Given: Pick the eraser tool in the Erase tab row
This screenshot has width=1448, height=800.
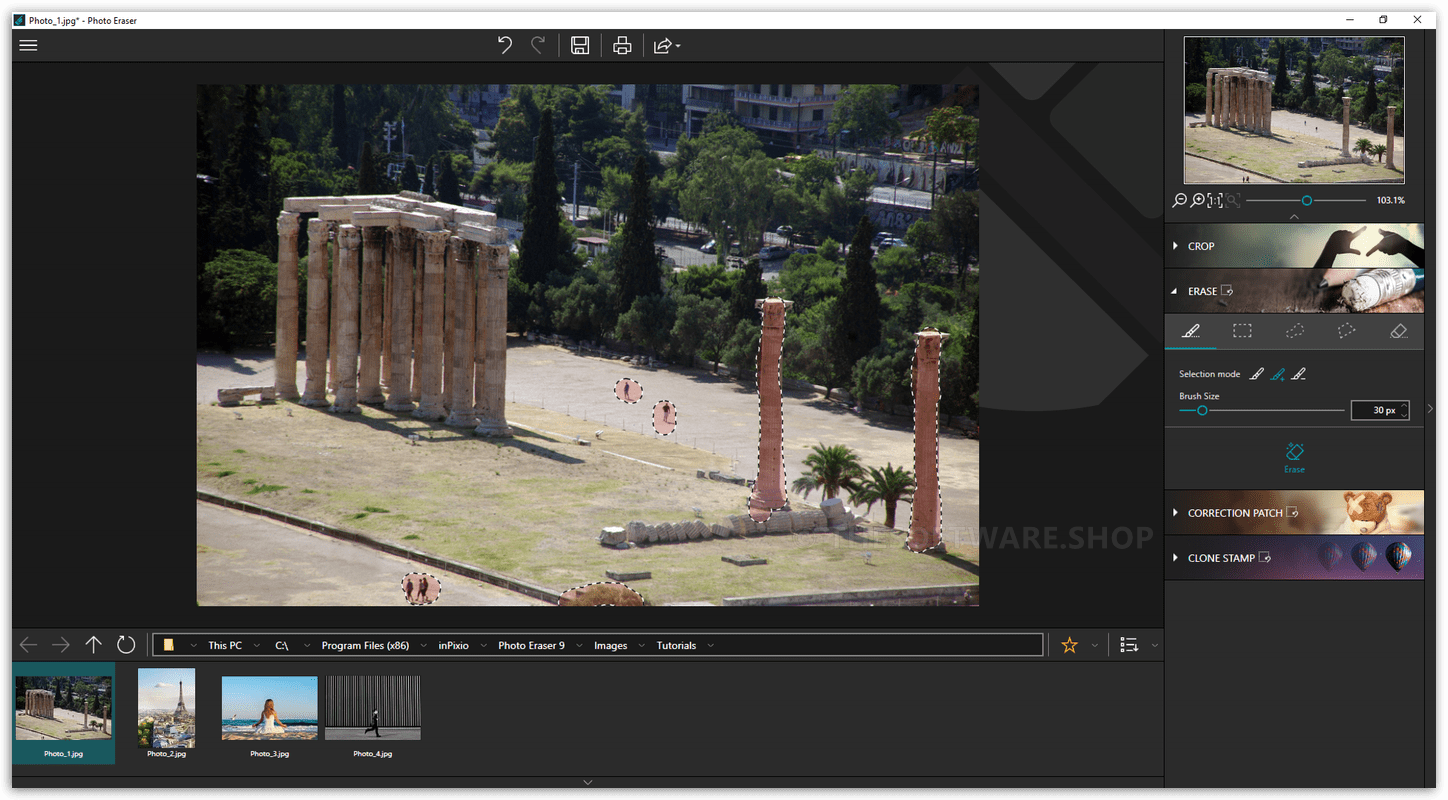Looking at the screenshot, I should [1399, 331].
